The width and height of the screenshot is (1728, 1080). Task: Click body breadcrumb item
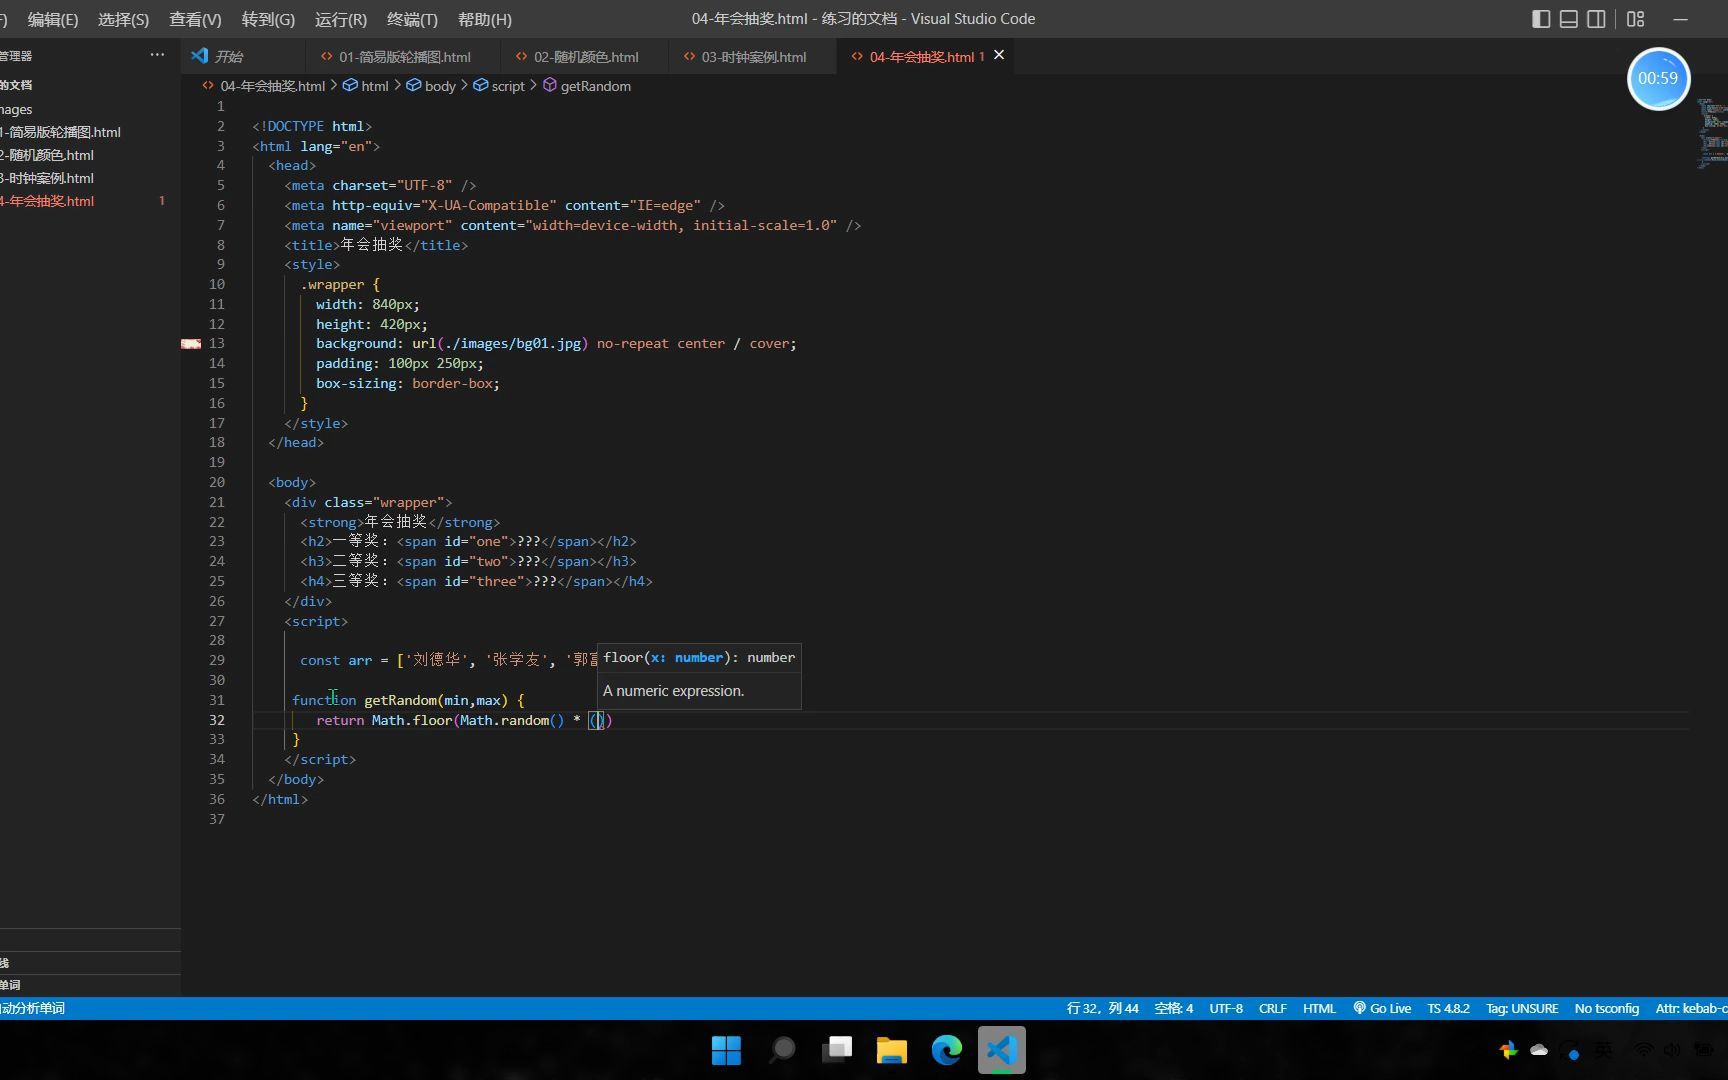pos(440,86)
